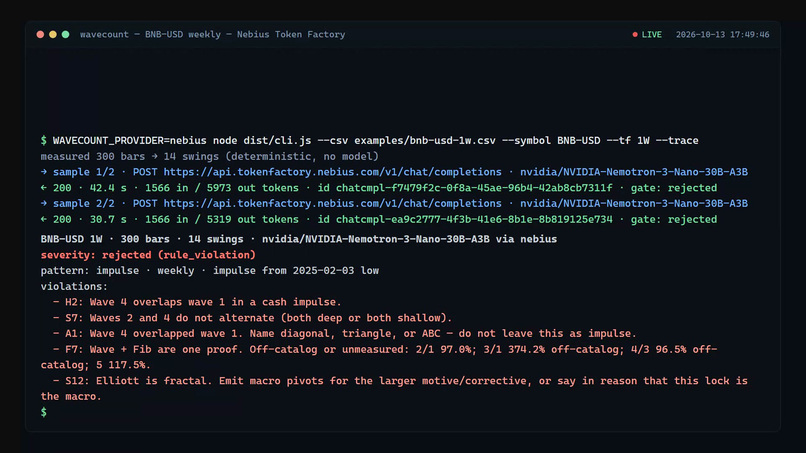Click the A1 diagonal, triangle violation line

tap(344, 334)
